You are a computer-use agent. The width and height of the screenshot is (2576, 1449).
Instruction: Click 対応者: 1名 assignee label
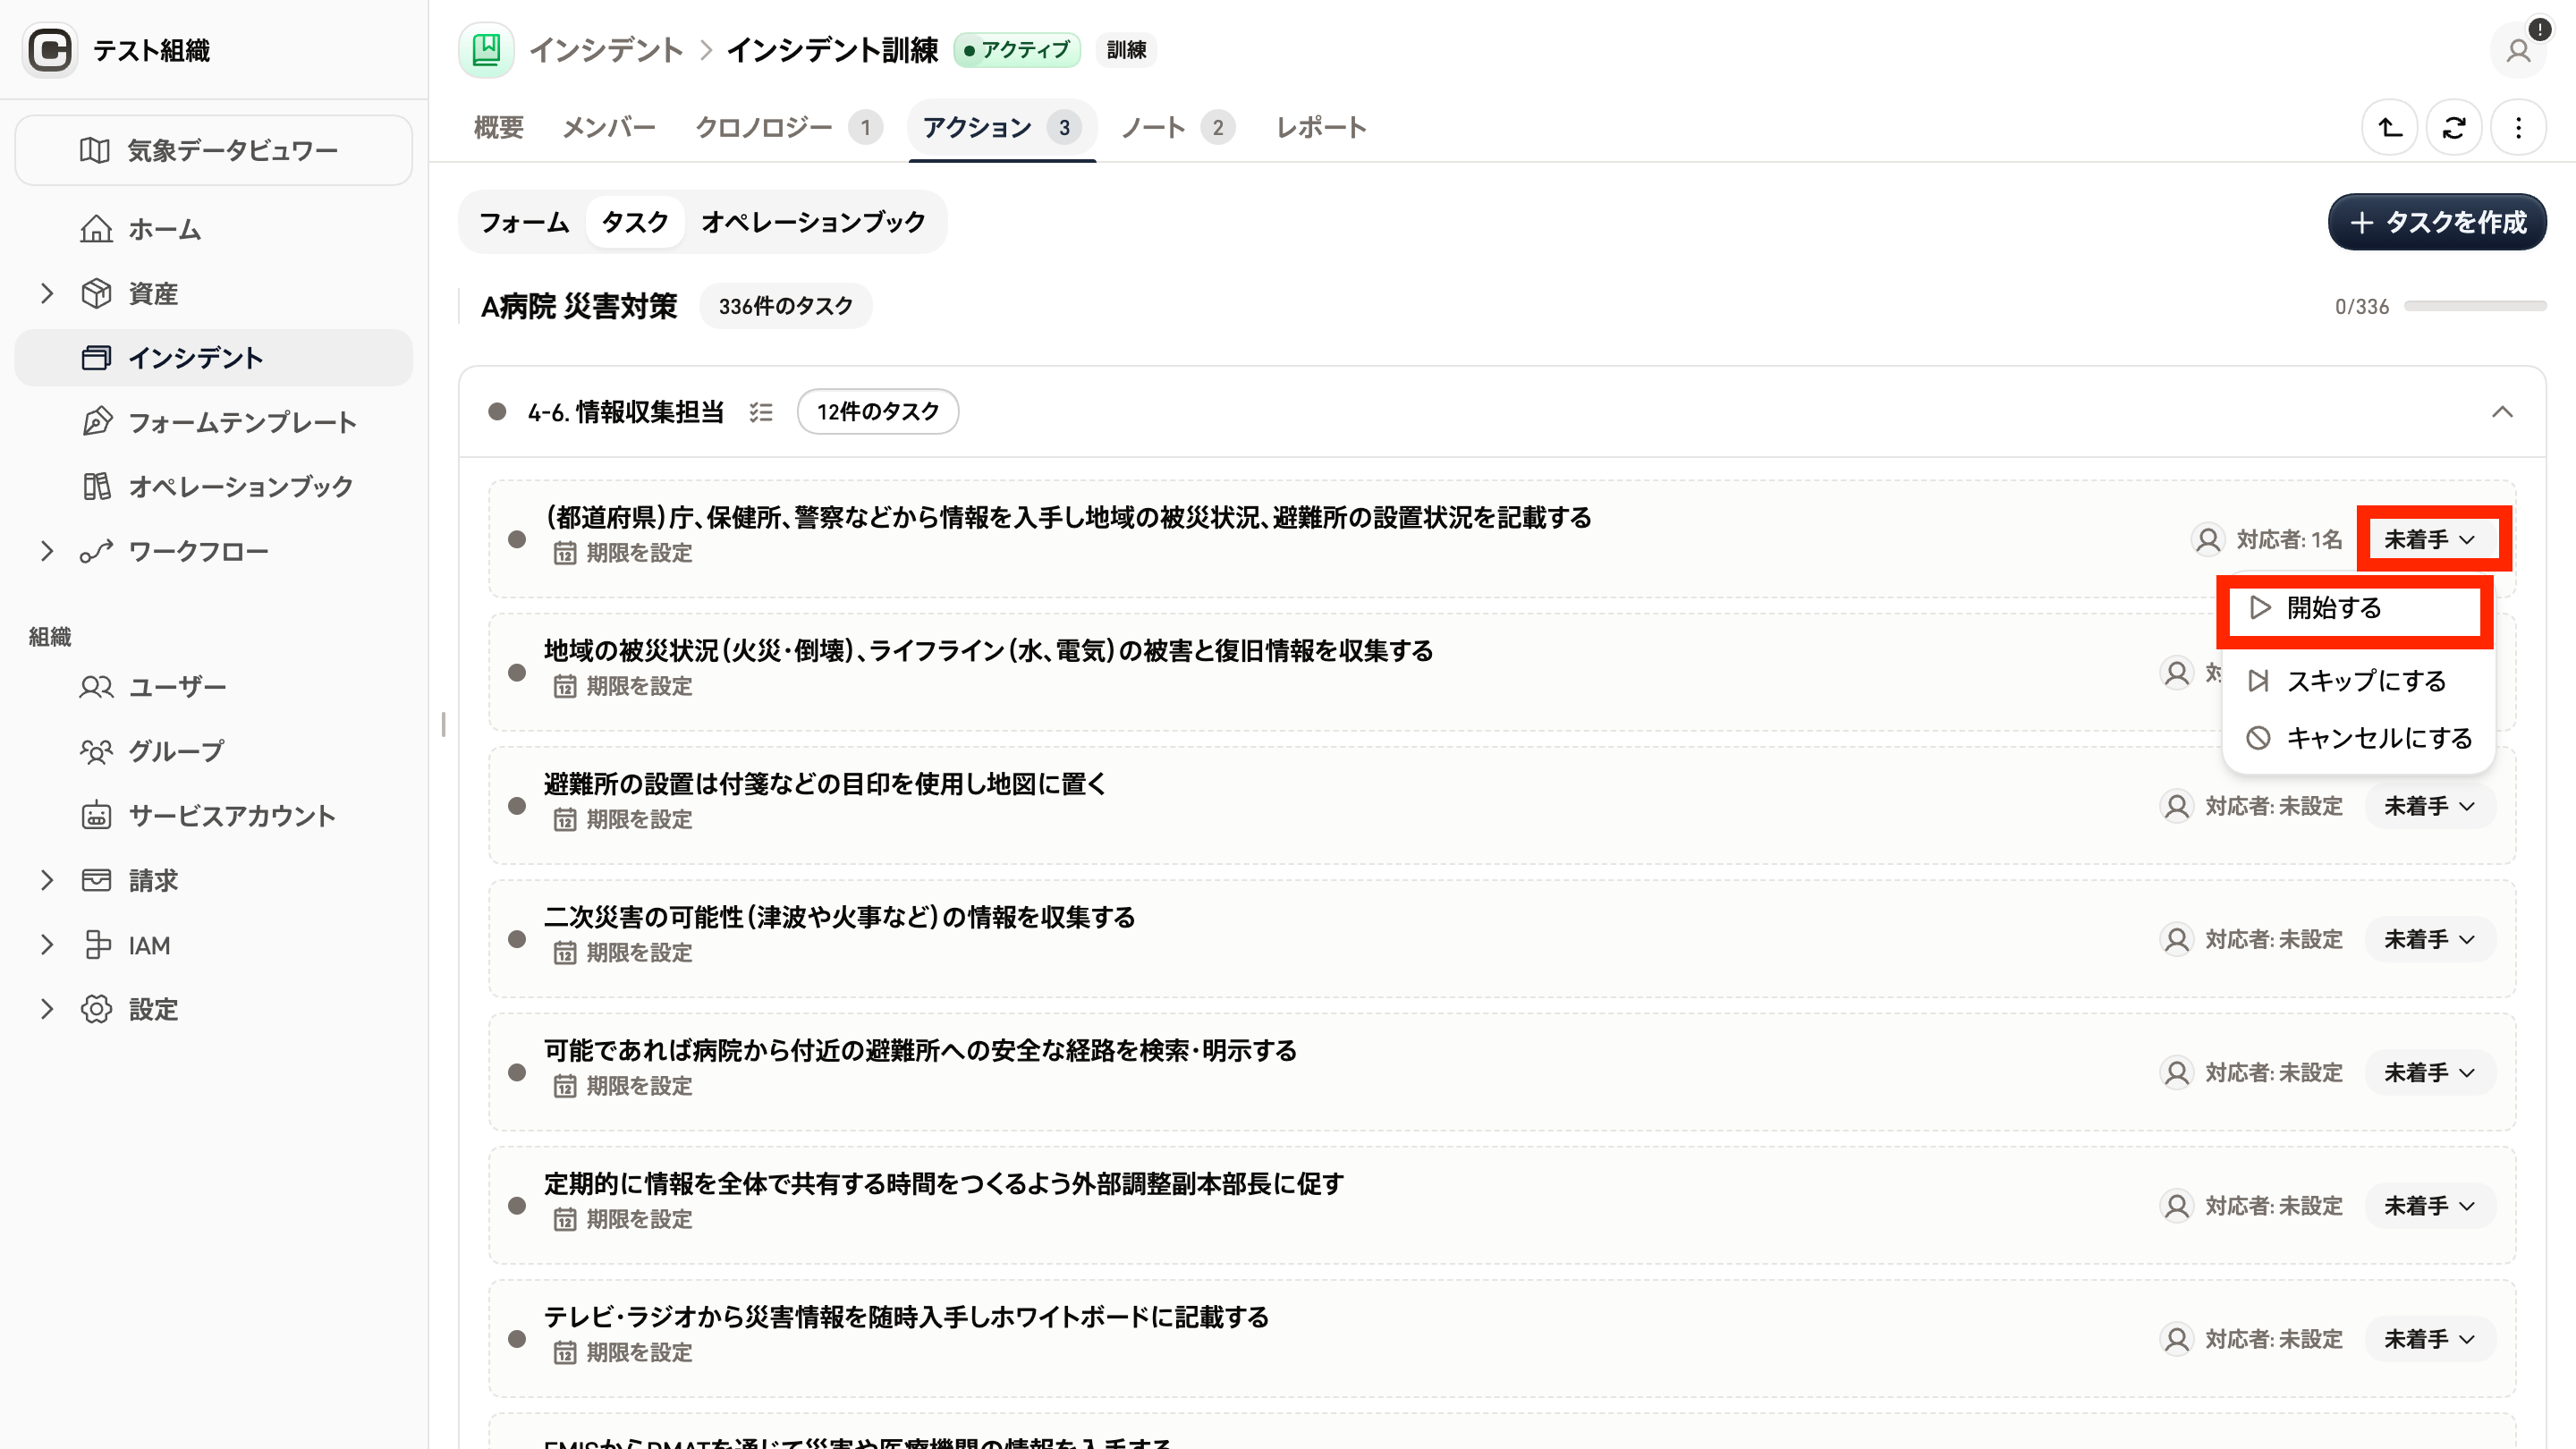point(2289,540)
